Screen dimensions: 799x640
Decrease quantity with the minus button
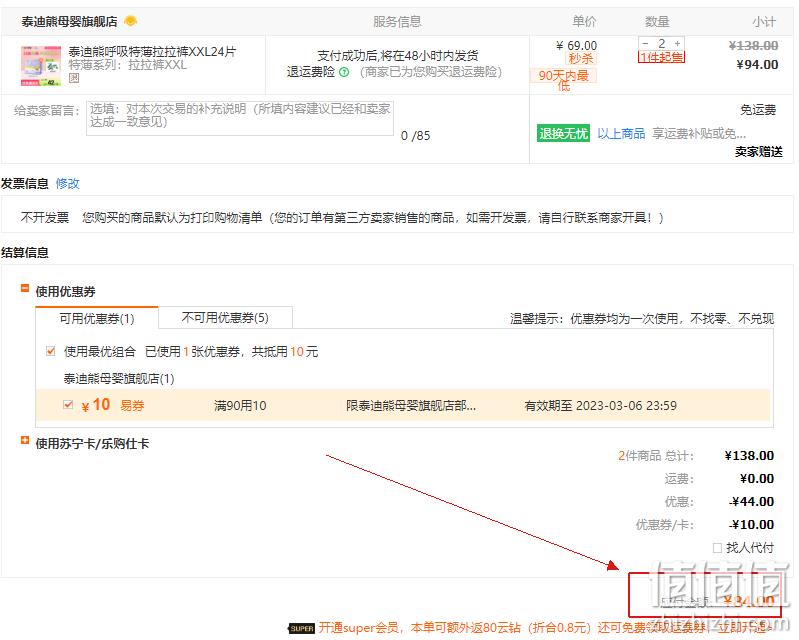coord(645,43)
